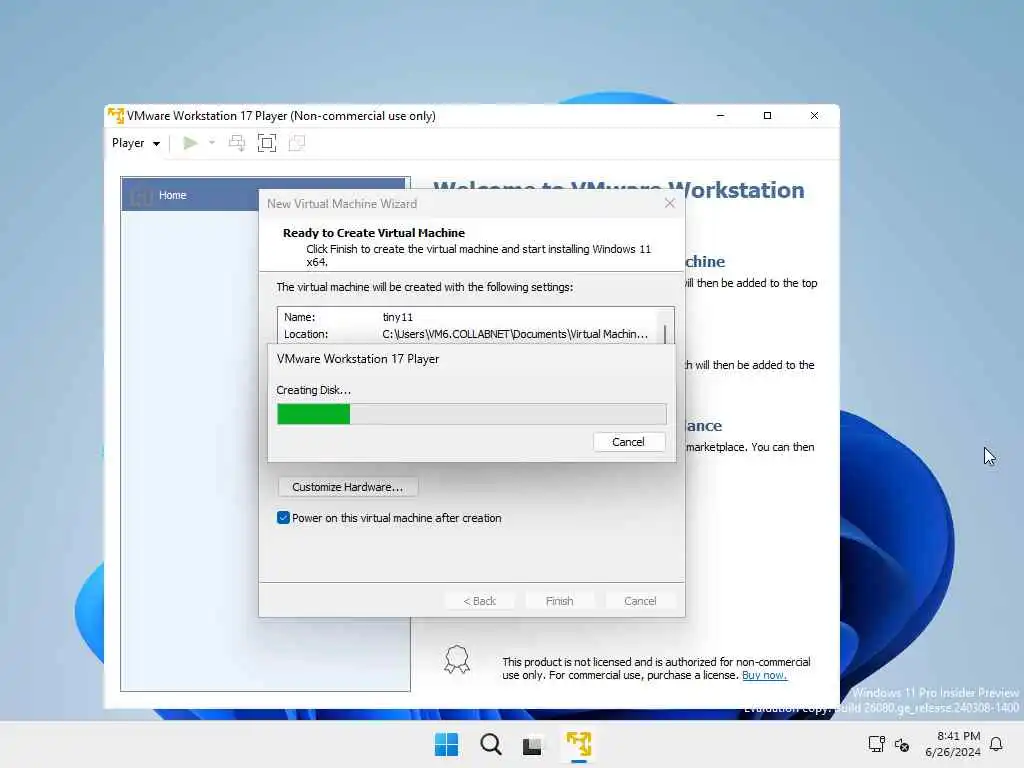The width and height of the screenshot is (1024, 768).
Task: Click the tiny11 name value
Action: click(398, 317)
